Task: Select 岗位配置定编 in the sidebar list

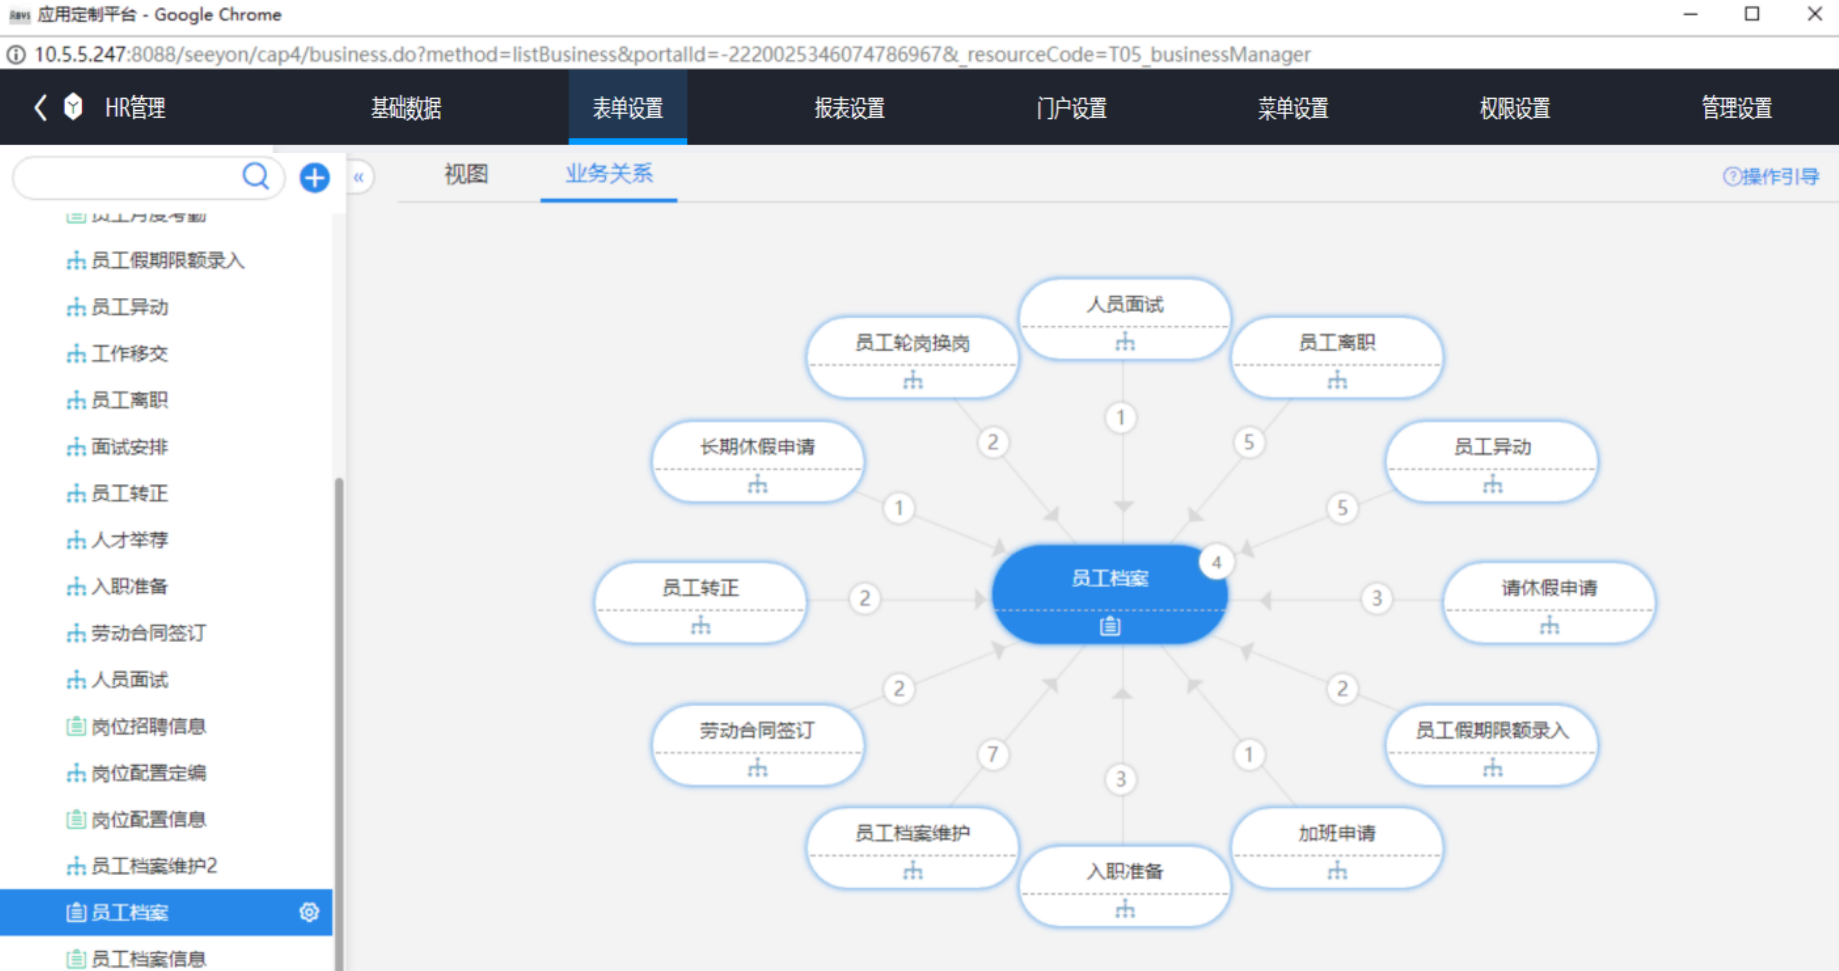Action: 149,773
